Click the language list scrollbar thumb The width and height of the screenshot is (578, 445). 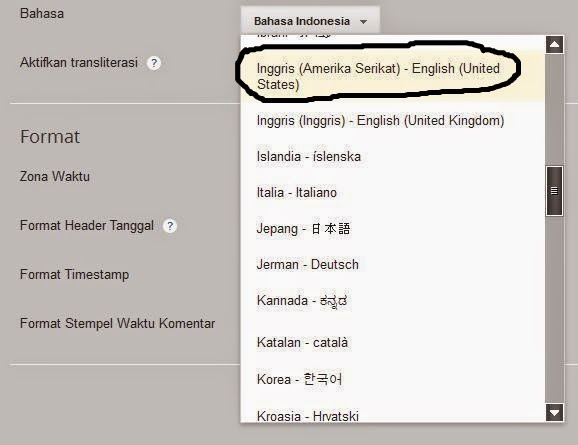point(554,191)
